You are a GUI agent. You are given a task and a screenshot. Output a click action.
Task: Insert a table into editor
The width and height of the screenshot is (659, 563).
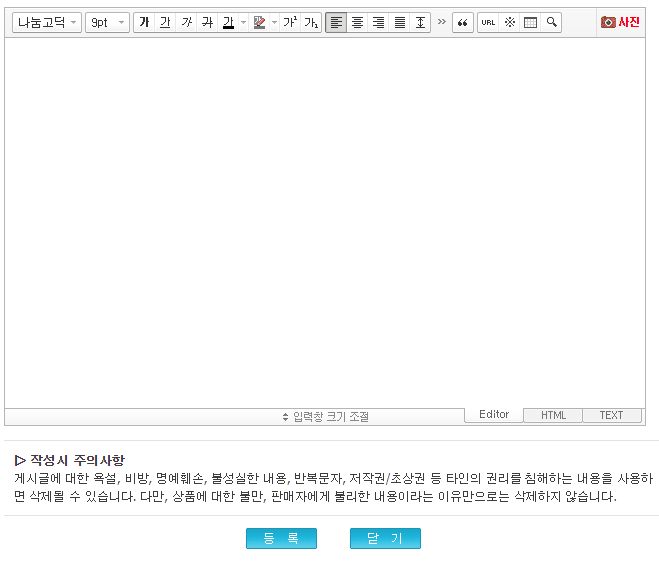pos(530,22)
